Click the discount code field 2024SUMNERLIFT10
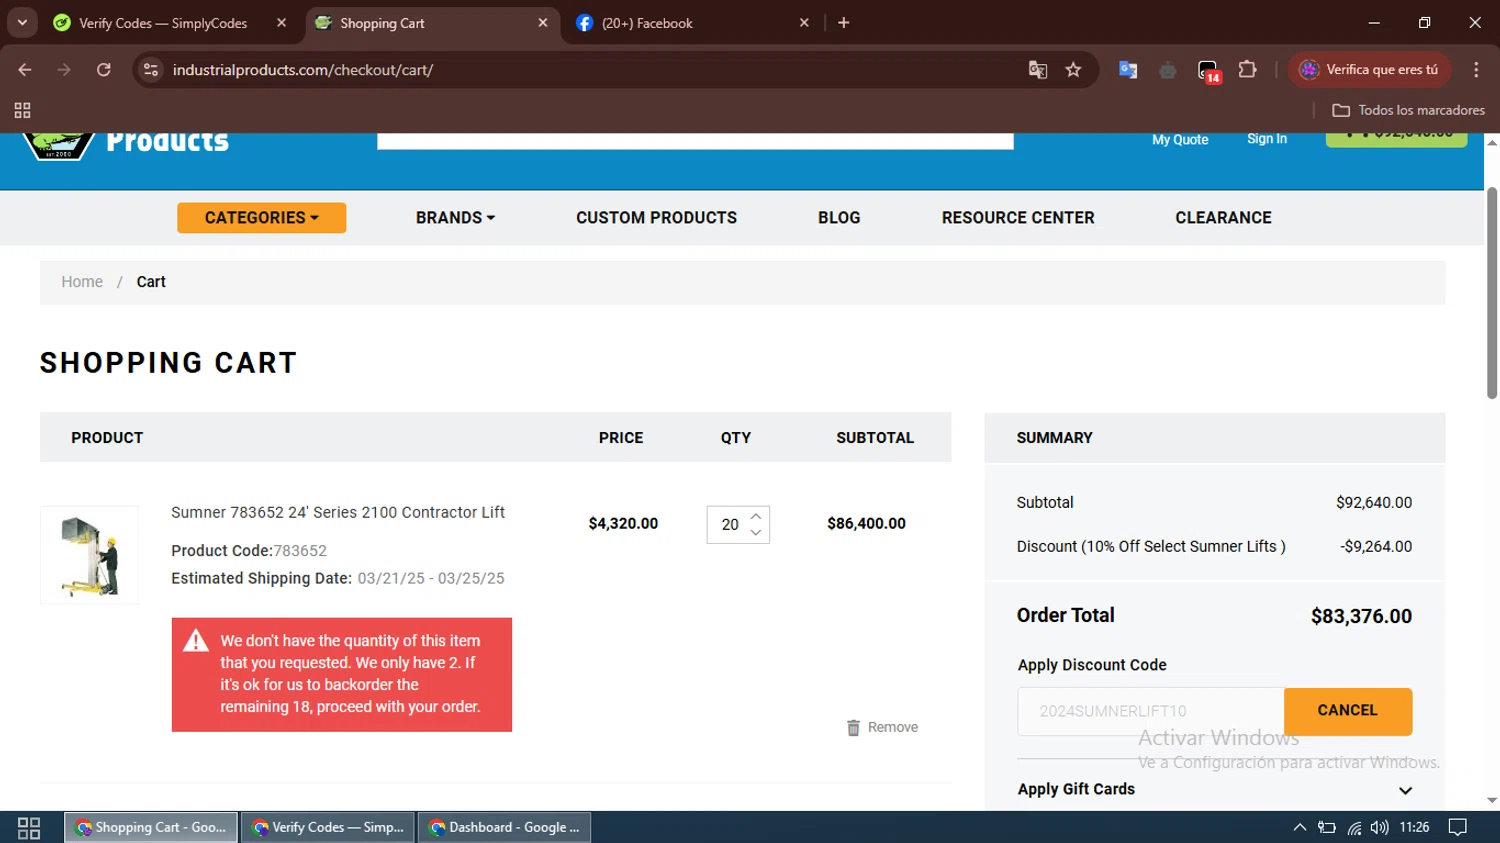 tap(1150, 711)
